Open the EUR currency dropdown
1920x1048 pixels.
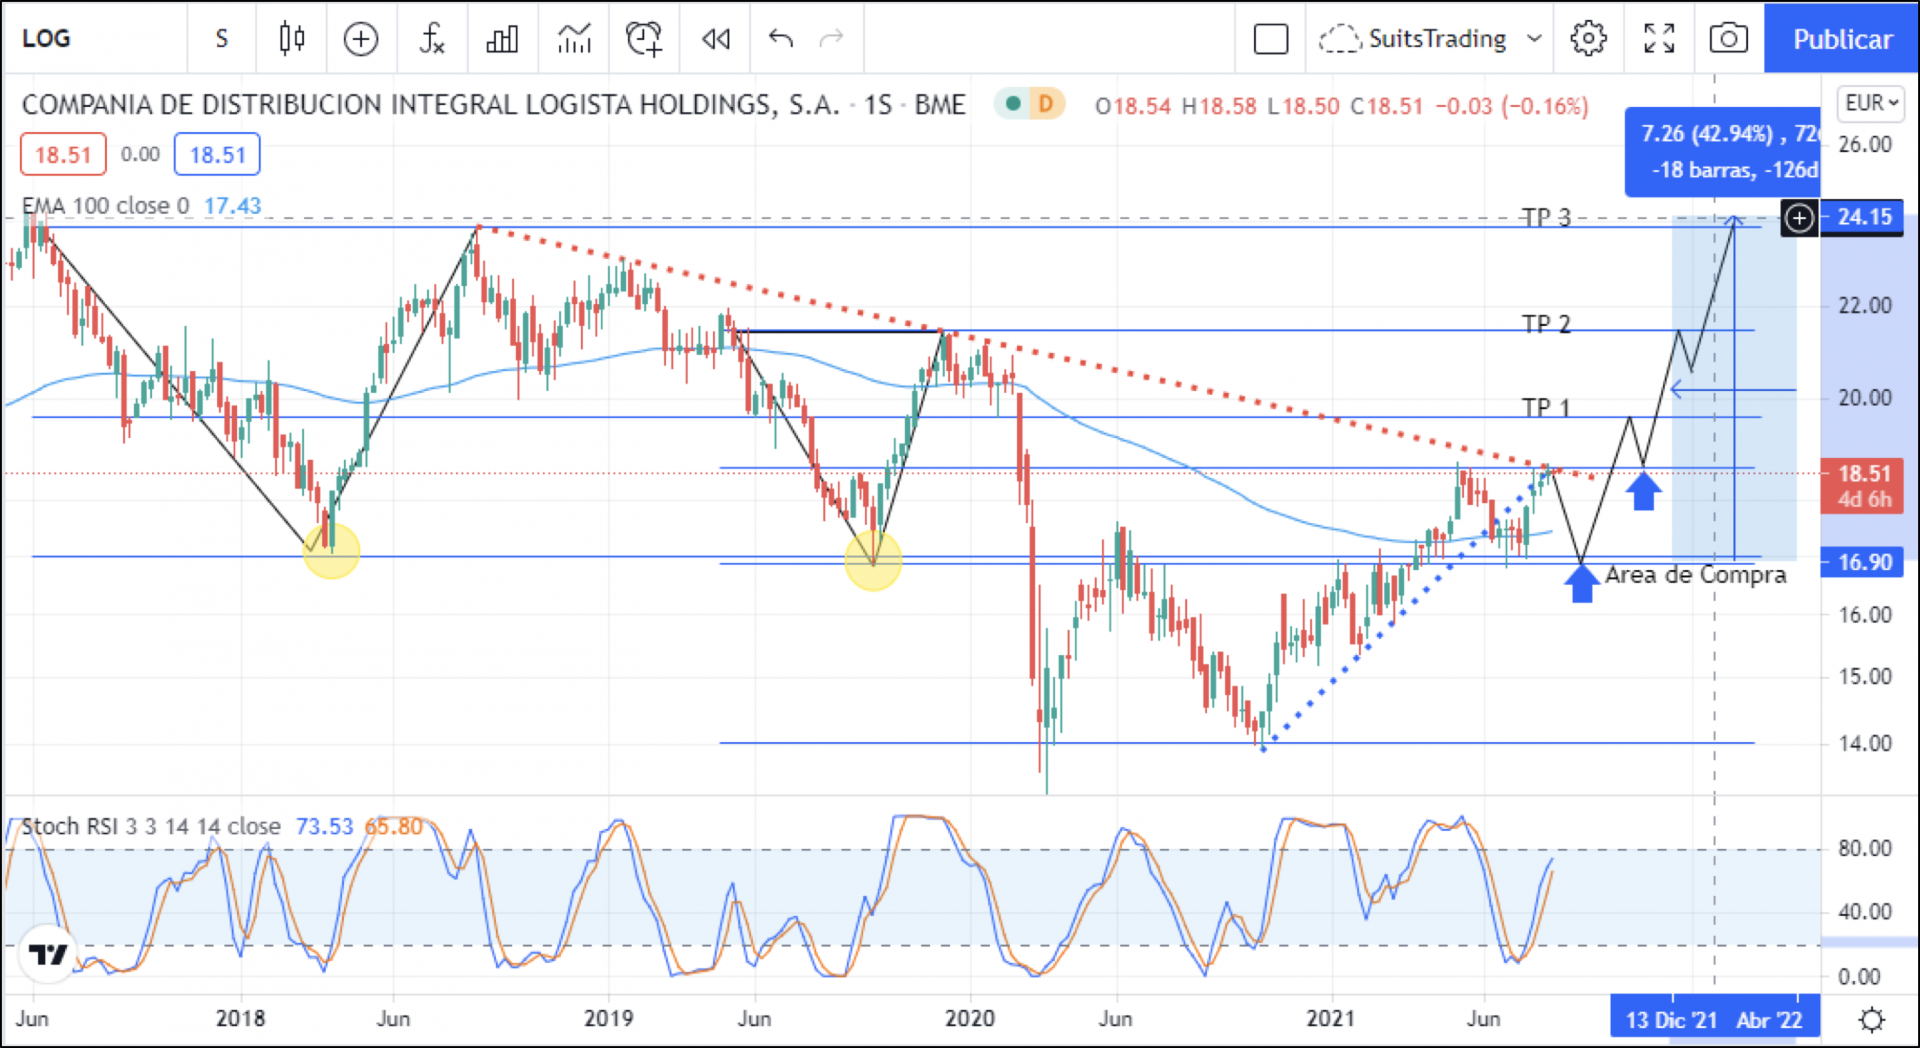coord(1871,103)
